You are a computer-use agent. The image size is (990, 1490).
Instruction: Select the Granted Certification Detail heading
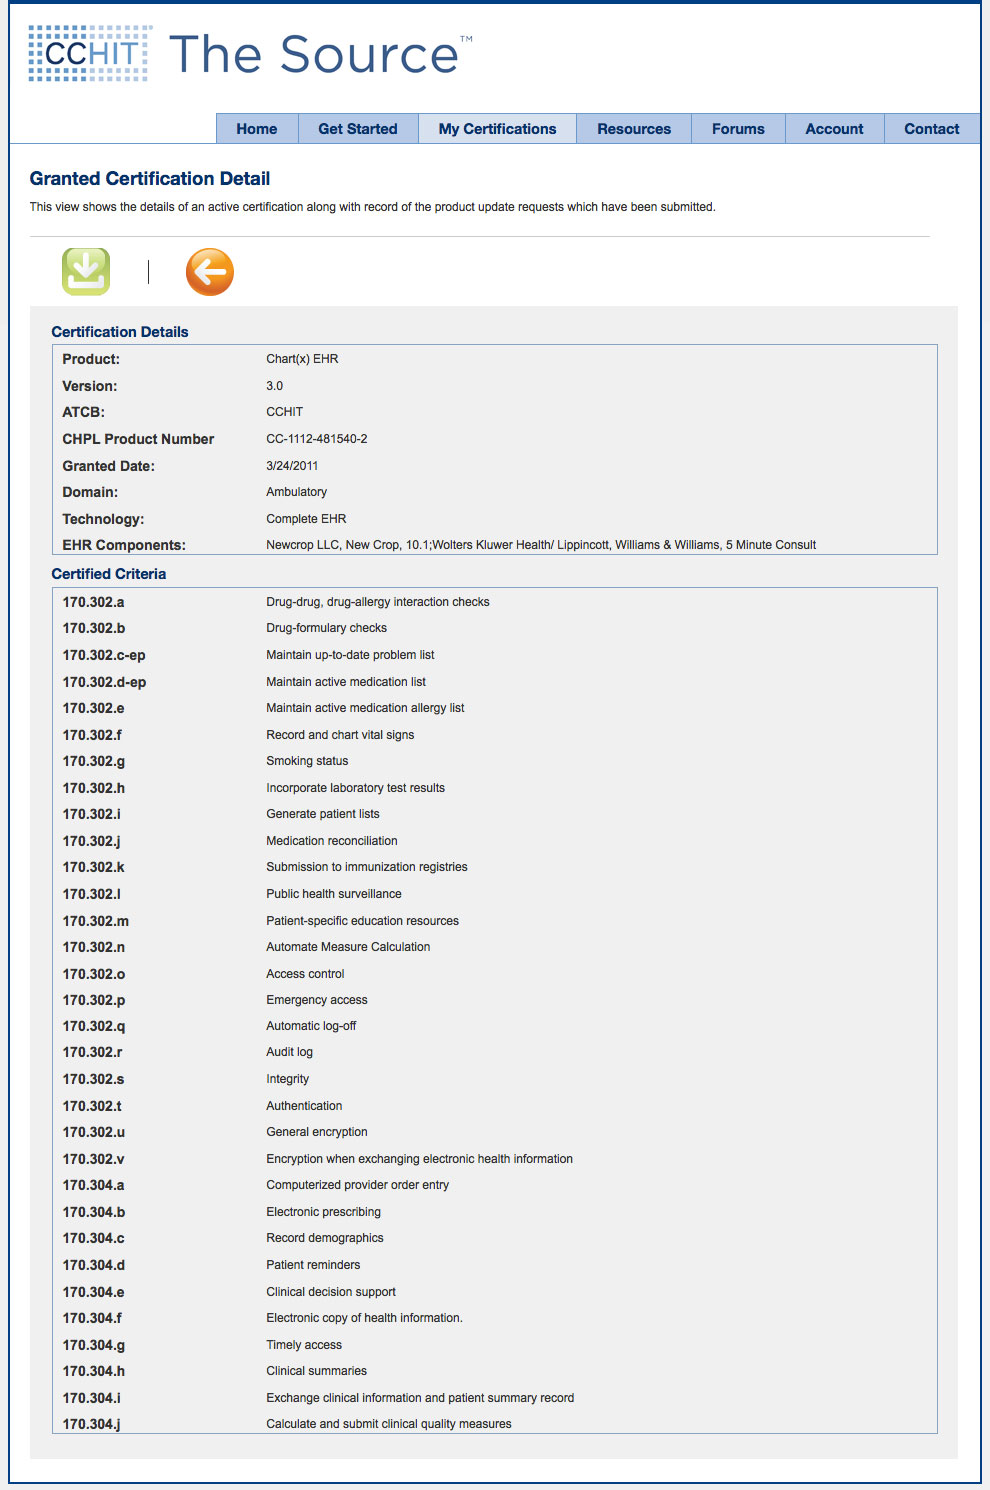coord(150,179)
